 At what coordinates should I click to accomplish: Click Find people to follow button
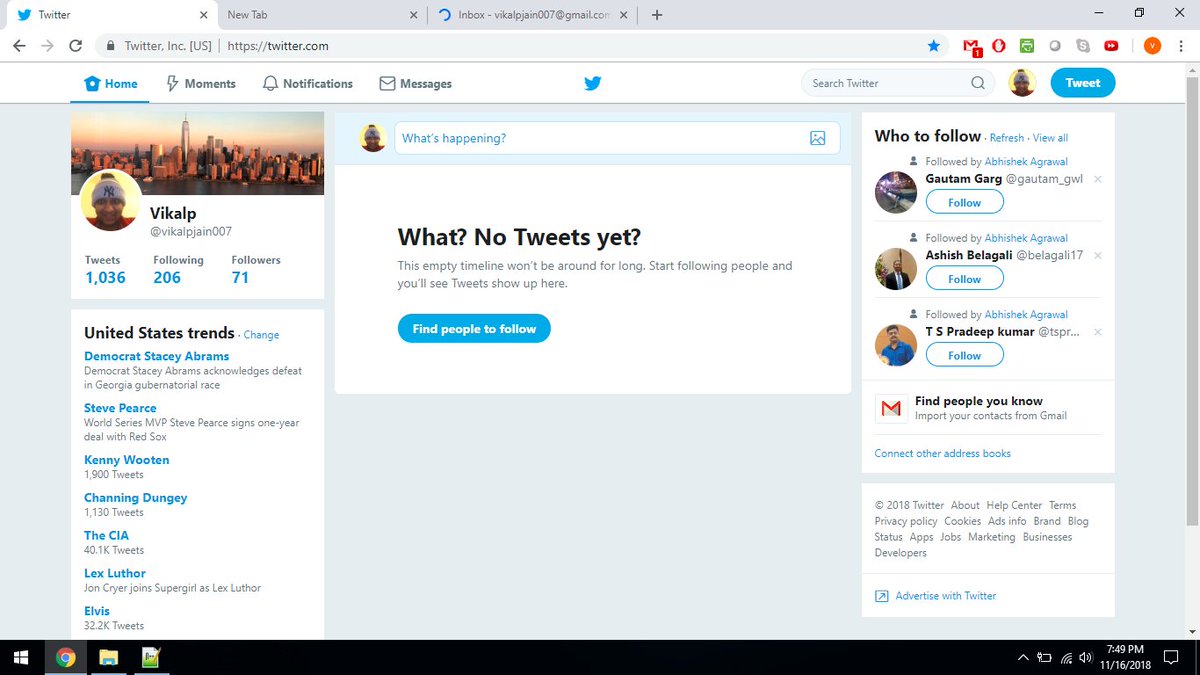click(x=474, y=328)
